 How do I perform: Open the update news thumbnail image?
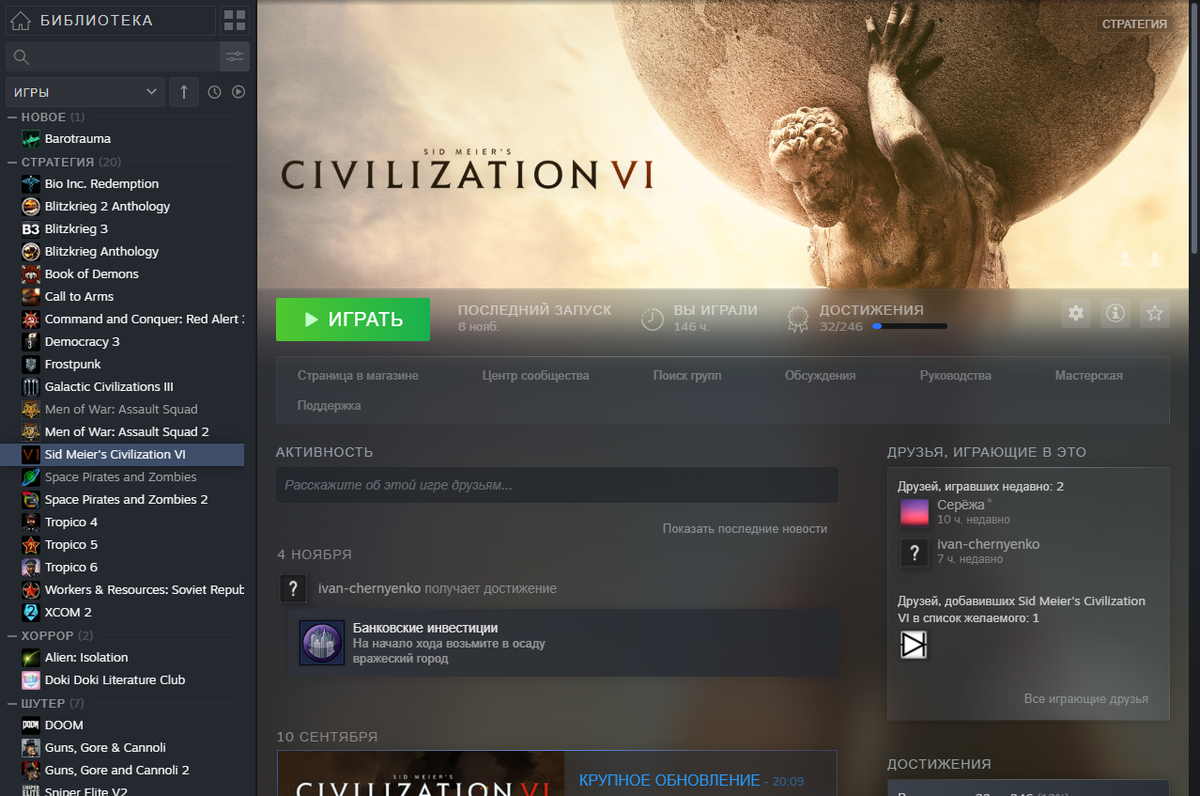coord(420,773)
